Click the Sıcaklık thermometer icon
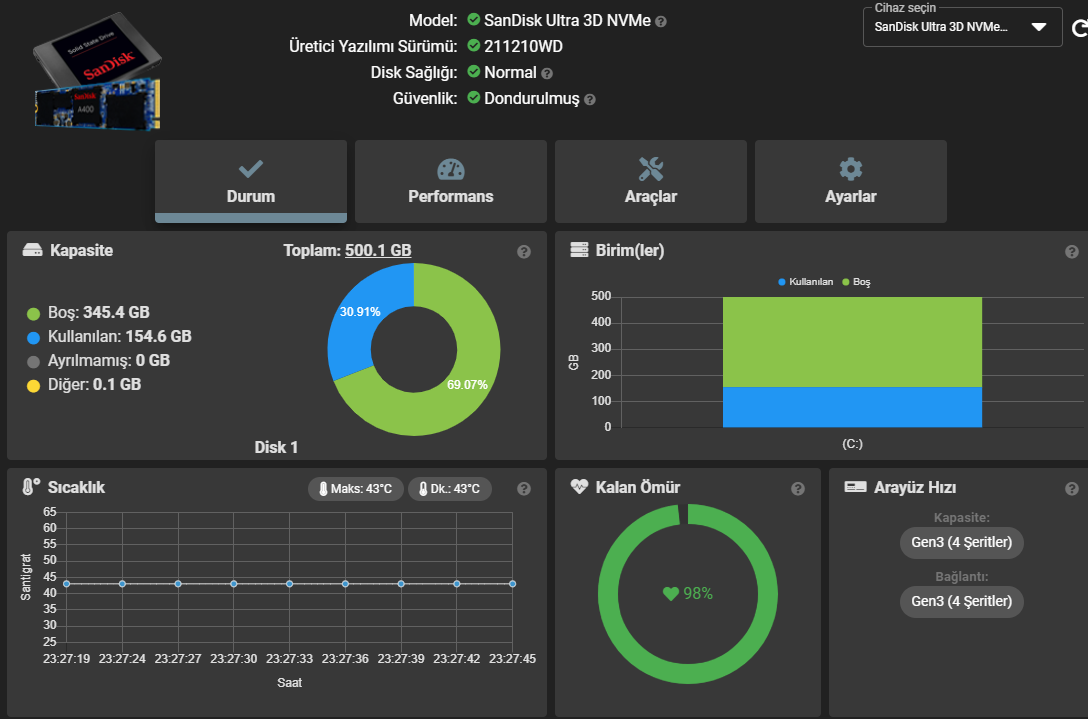This screenshot has height=719, width=1088. pyautogui.click(x=31, y=487)
